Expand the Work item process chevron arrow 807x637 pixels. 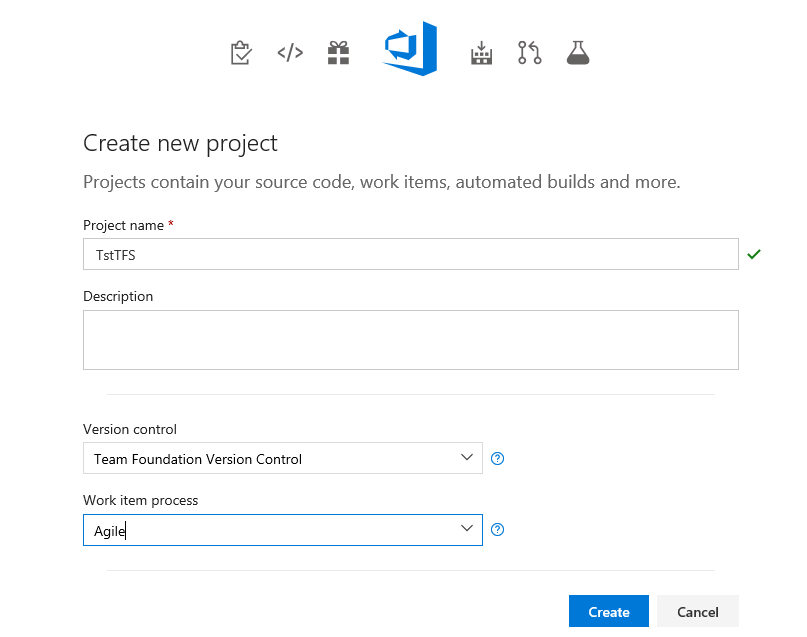pyautogui.click(x=466, y=529)
